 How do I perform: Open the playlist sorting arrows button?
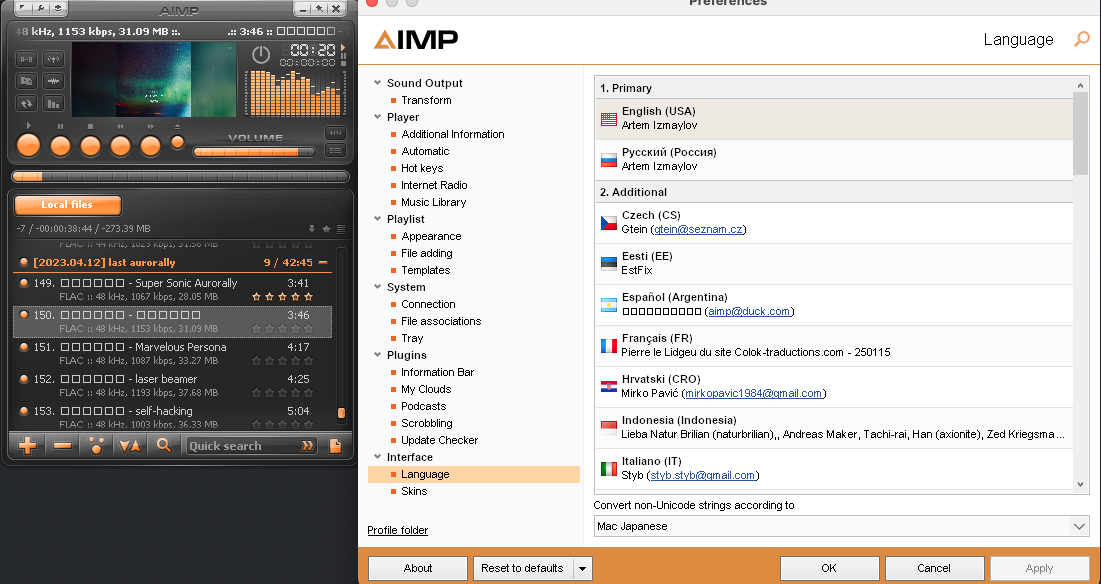(130, 446)
